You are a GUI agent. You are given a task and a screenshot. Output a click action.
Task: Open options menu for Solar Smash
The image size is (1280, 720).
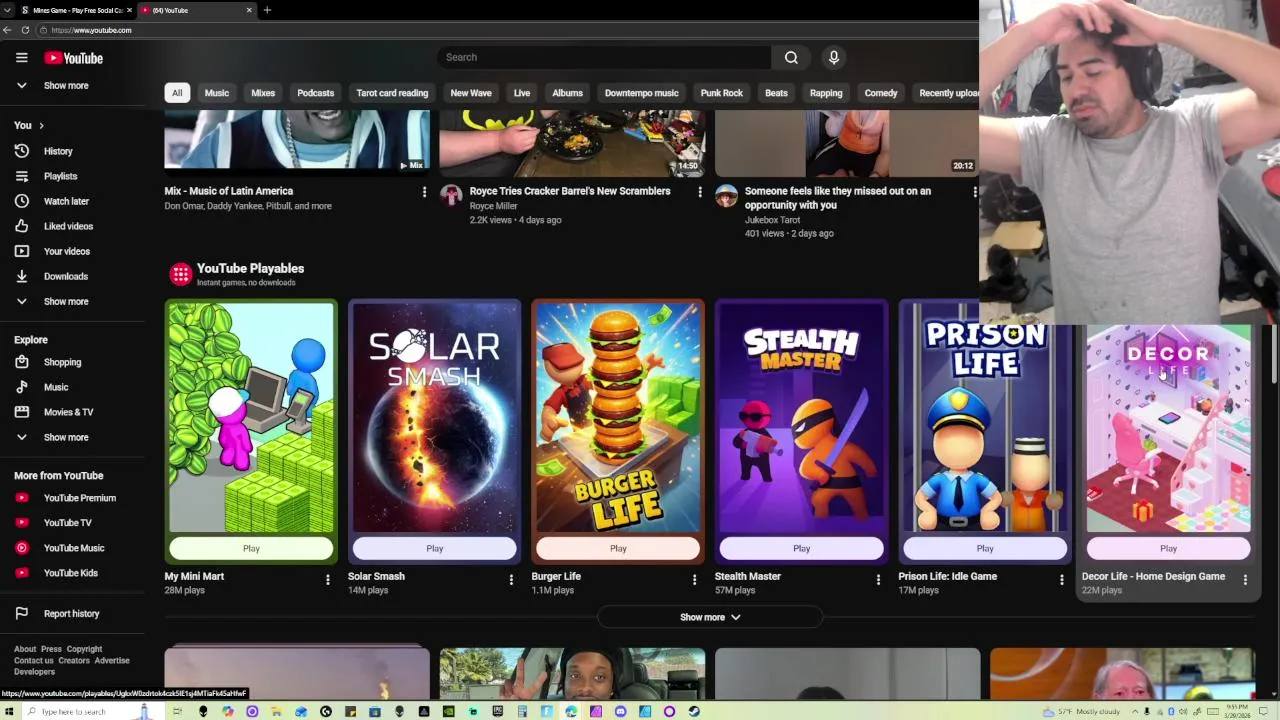tap(511, 579)
